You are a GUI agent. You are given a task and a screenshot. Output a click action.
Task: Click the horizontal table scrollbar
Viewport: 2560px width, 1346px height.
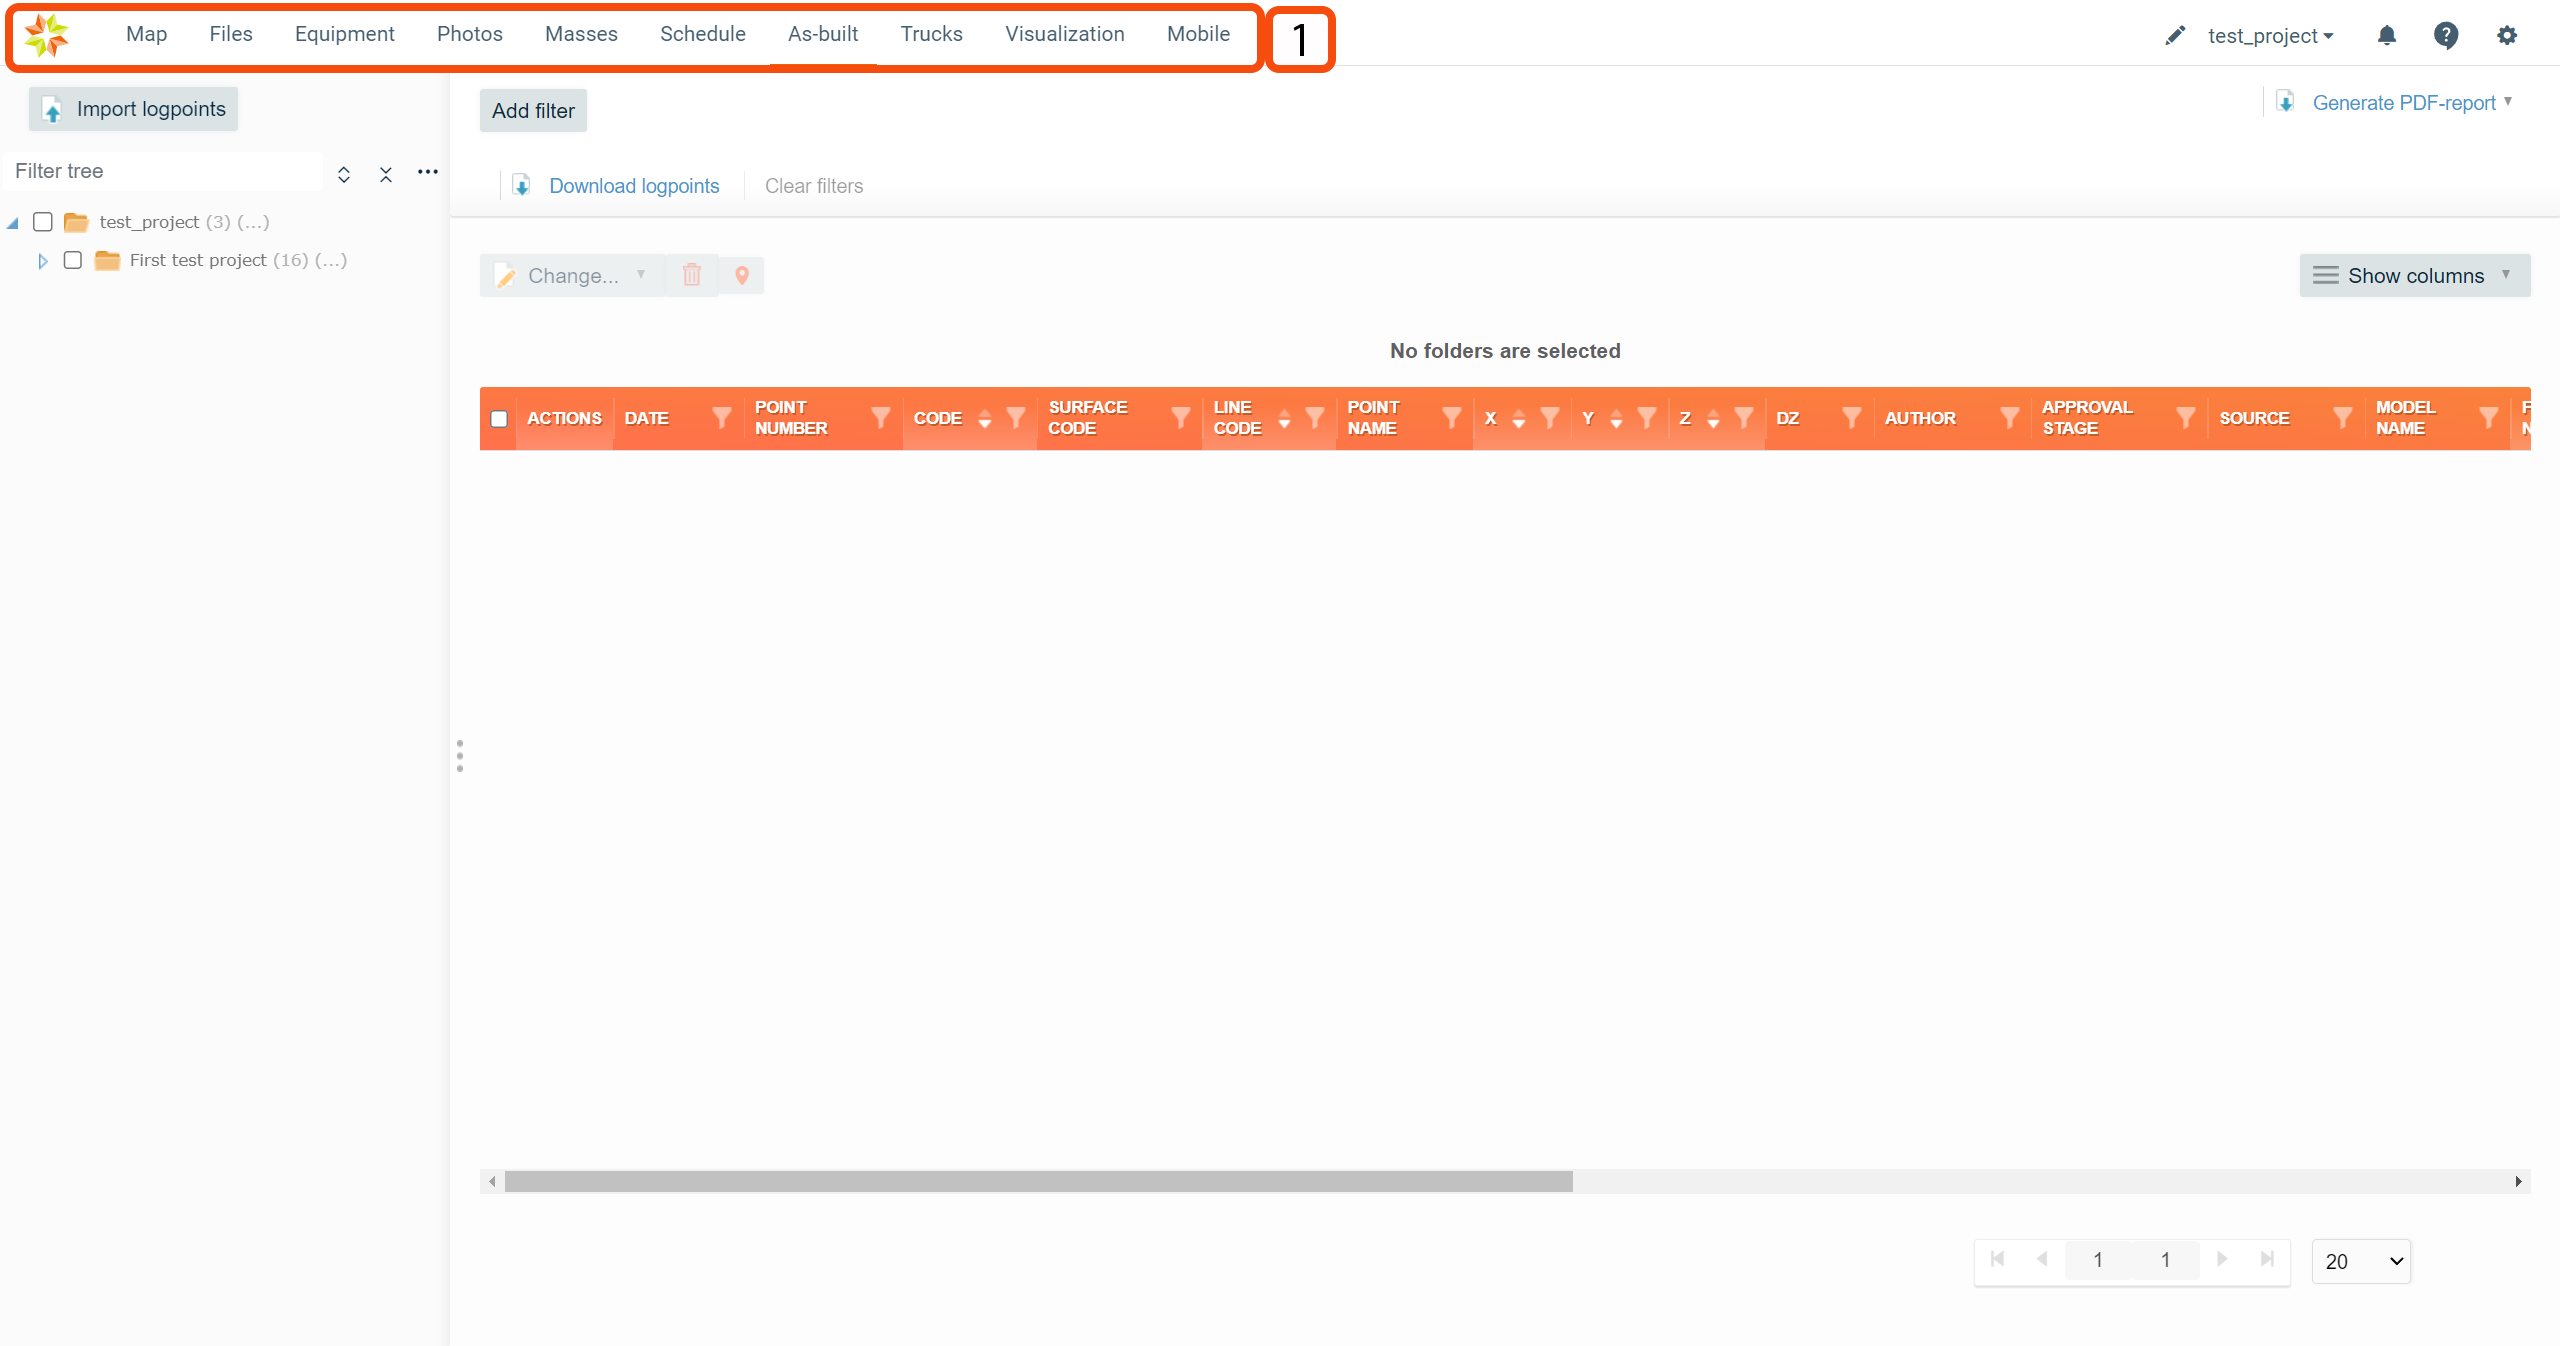pos(1038,1181)
